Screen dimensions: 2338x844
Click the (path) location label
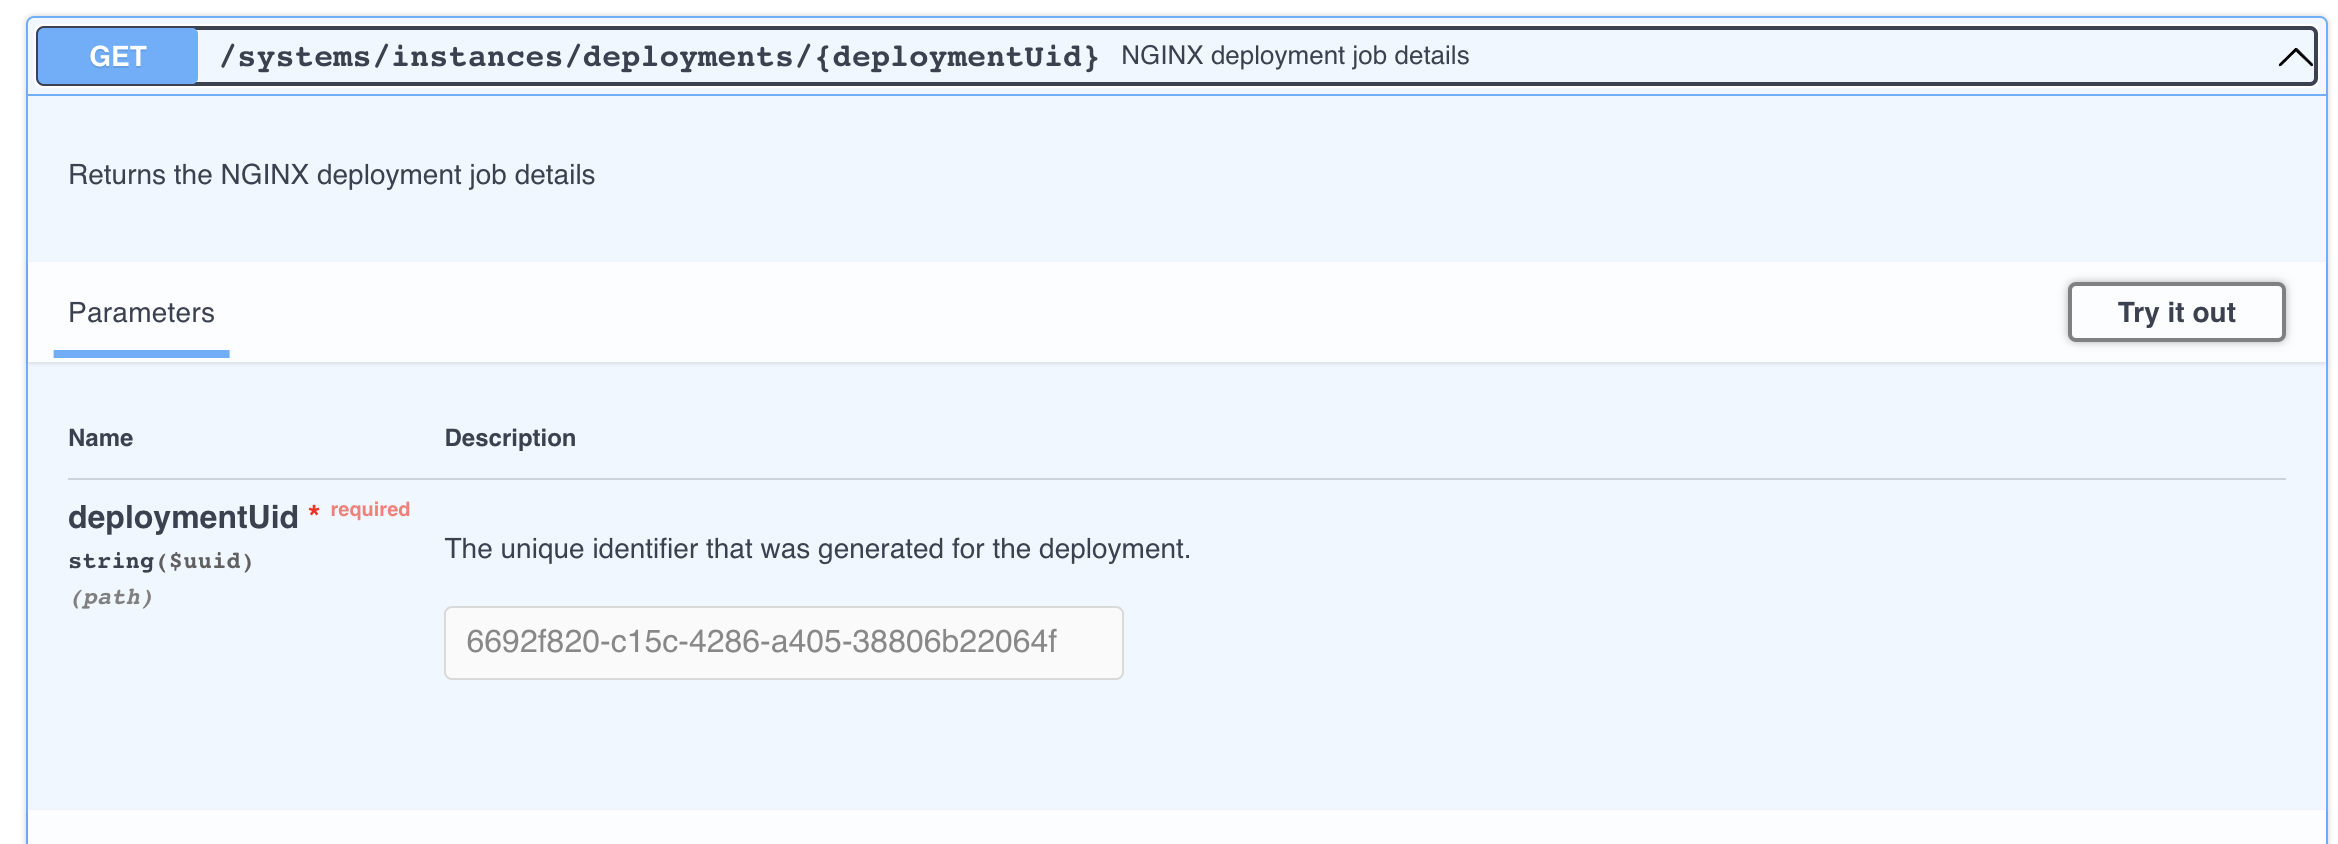tap(111, 597)
